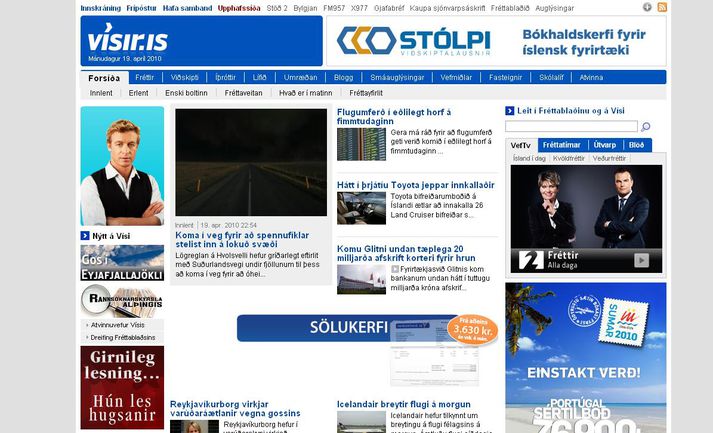Switch to the VefTv tab

[x=521, y=146]
